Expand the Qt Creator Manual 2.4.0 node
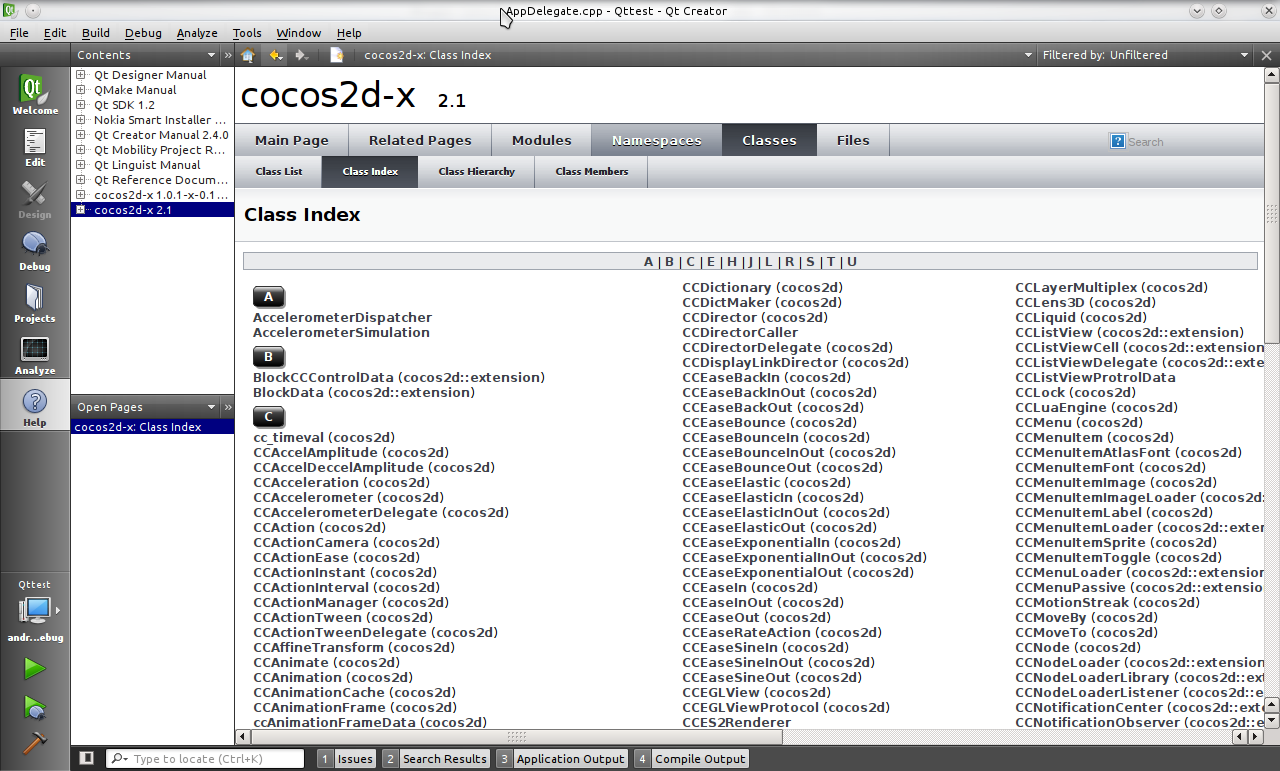 point(81,135)
